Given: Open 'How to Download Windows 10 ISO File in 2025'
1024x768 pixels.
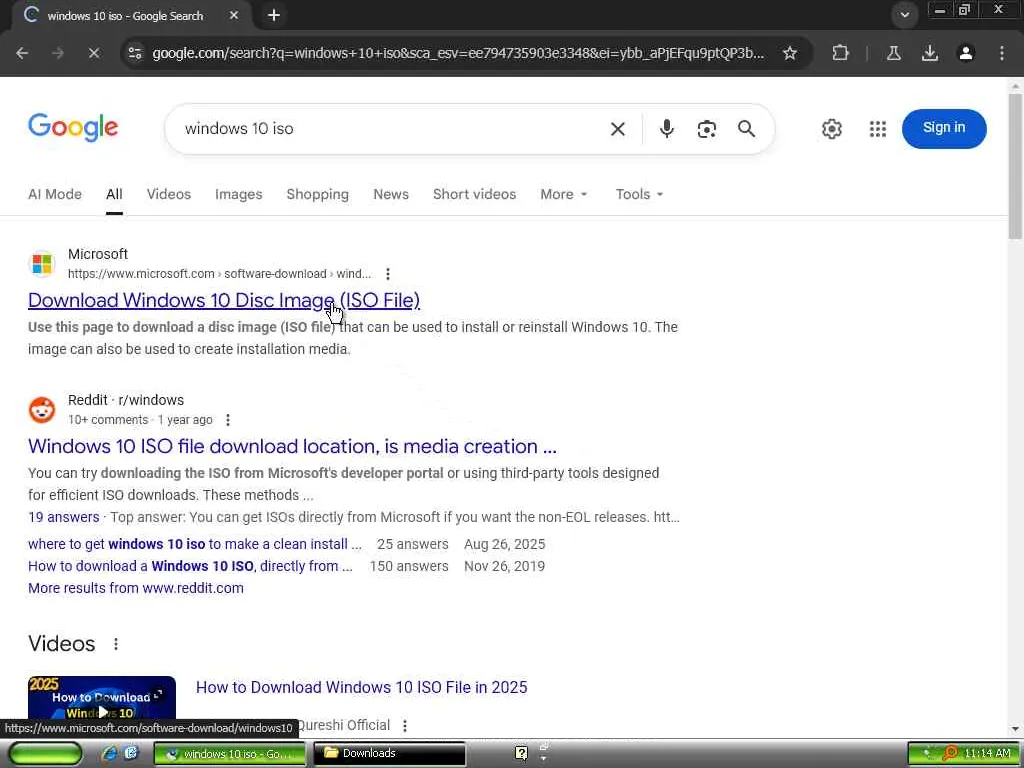Looking at the screenshot, I should click(362, 687).
